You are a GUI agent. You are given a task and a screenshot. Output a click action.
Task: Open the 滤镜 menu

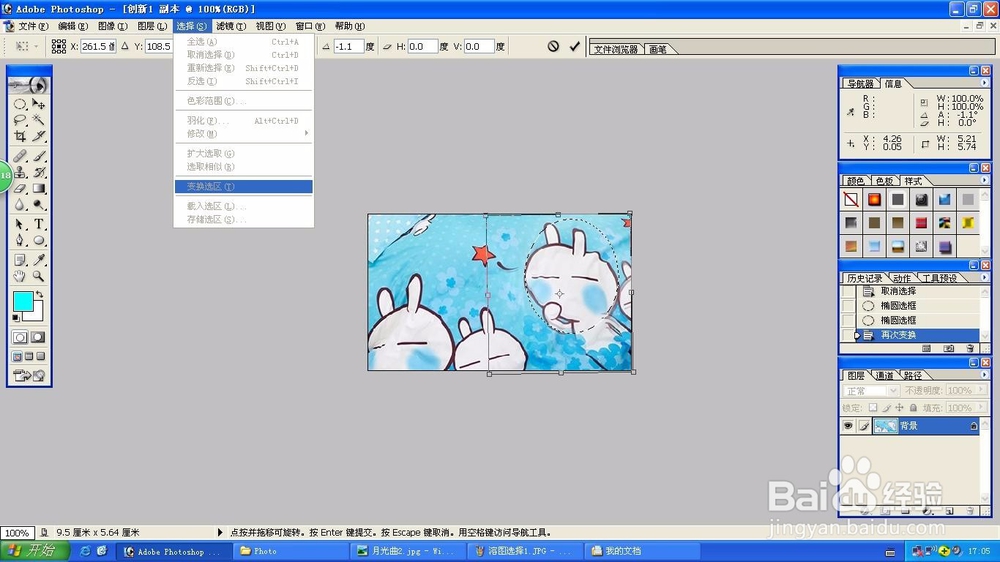point(231,26)
